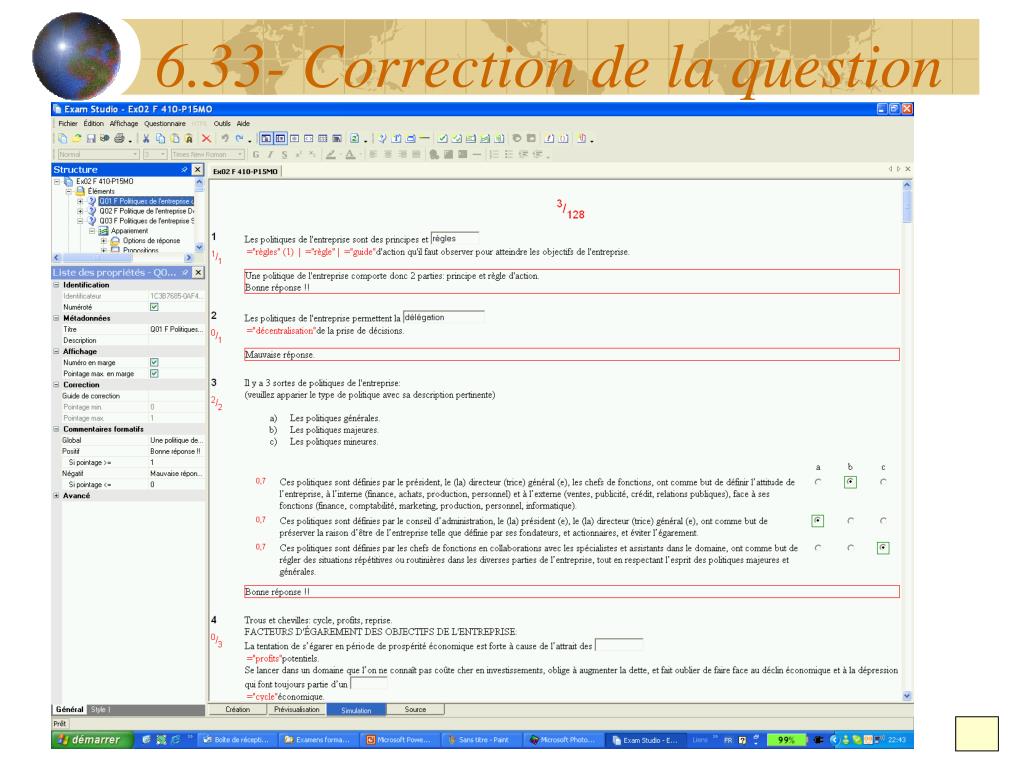
Task: Click the New document toolbar icon
Action: (63, 138)
